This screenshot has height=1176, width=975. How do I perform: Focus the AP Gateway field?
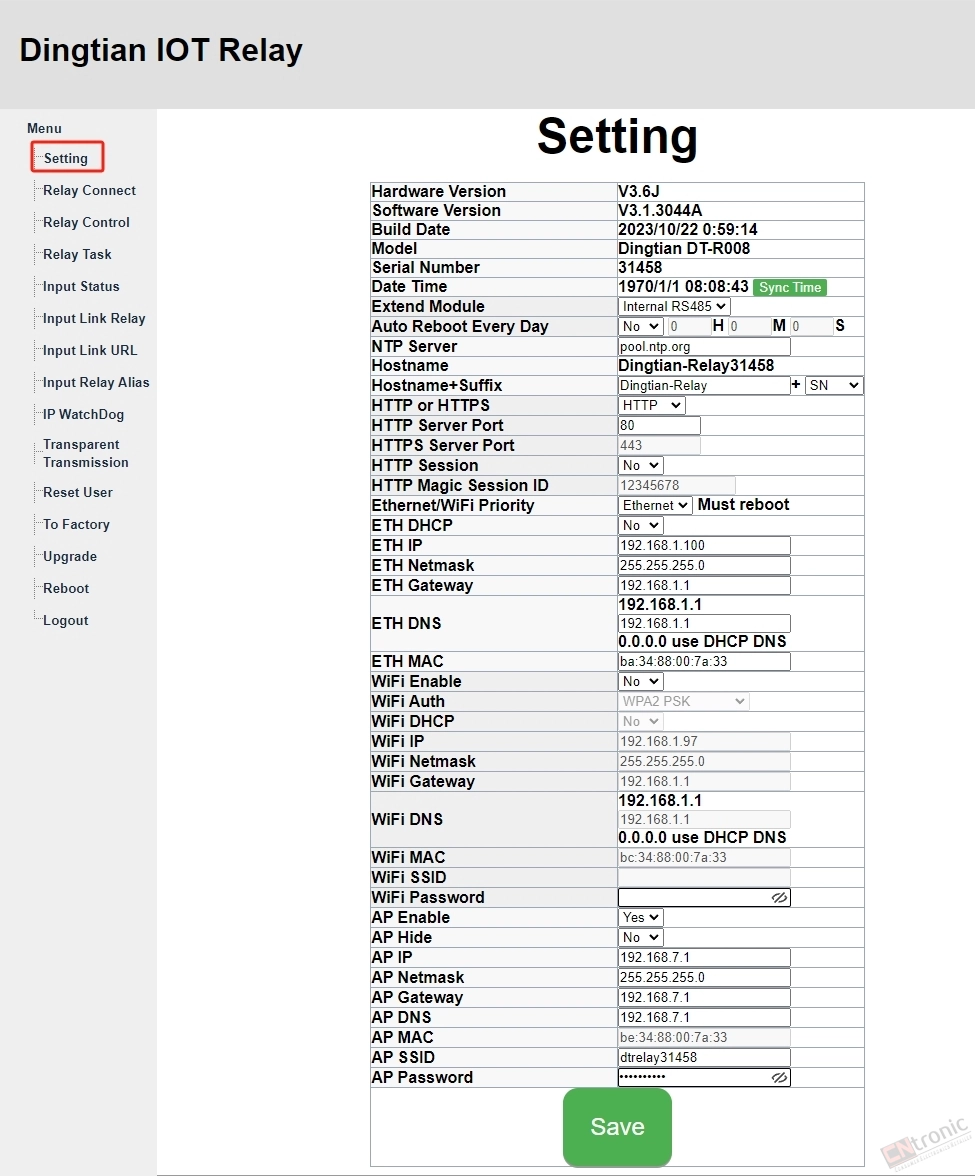[704, 998]
